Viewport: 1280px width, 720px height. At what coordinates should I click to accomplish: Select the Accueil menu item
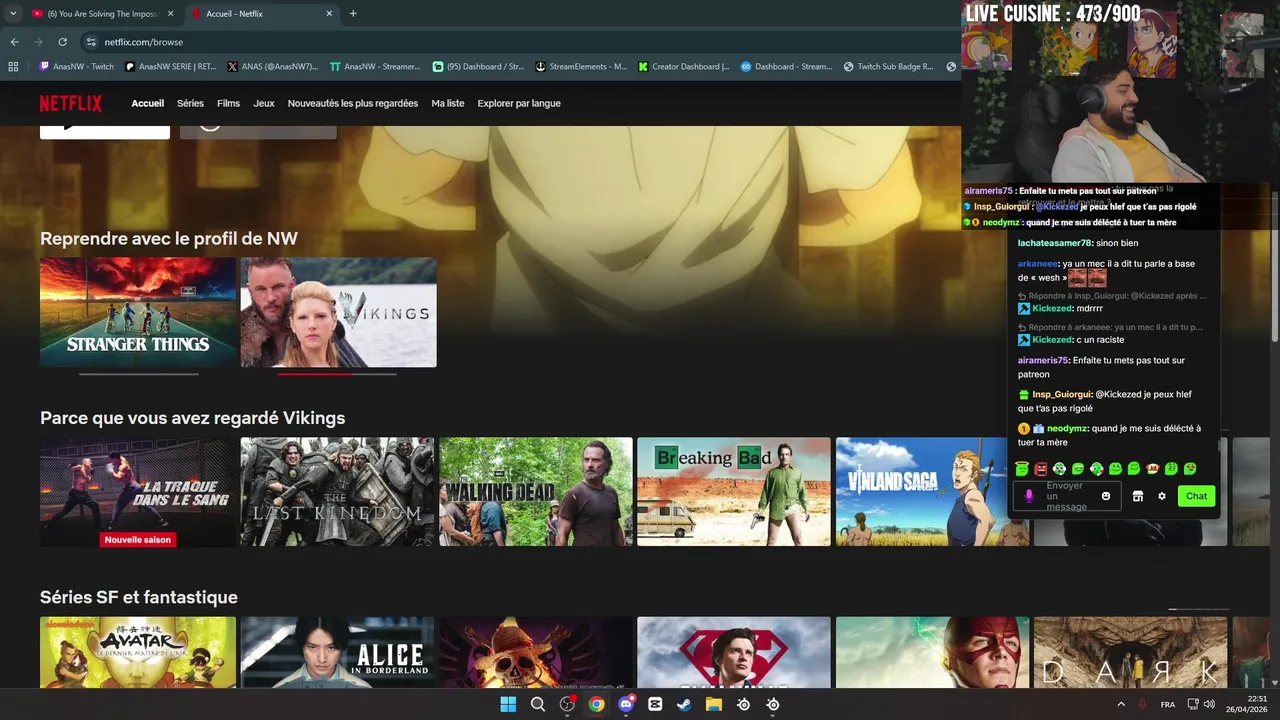coord(147,103)
